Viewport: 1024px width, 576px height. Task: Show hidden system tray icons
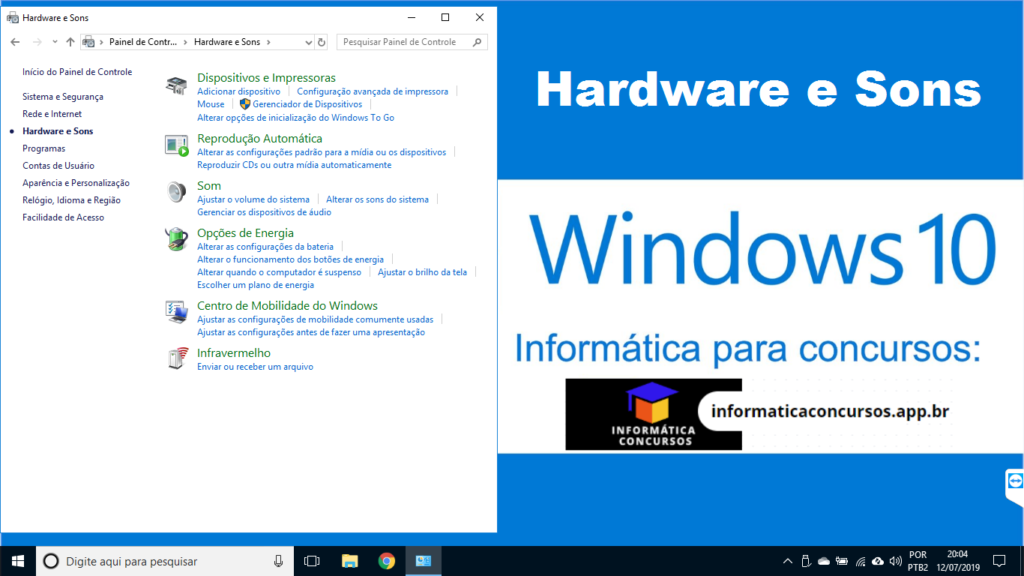point(787,561)
